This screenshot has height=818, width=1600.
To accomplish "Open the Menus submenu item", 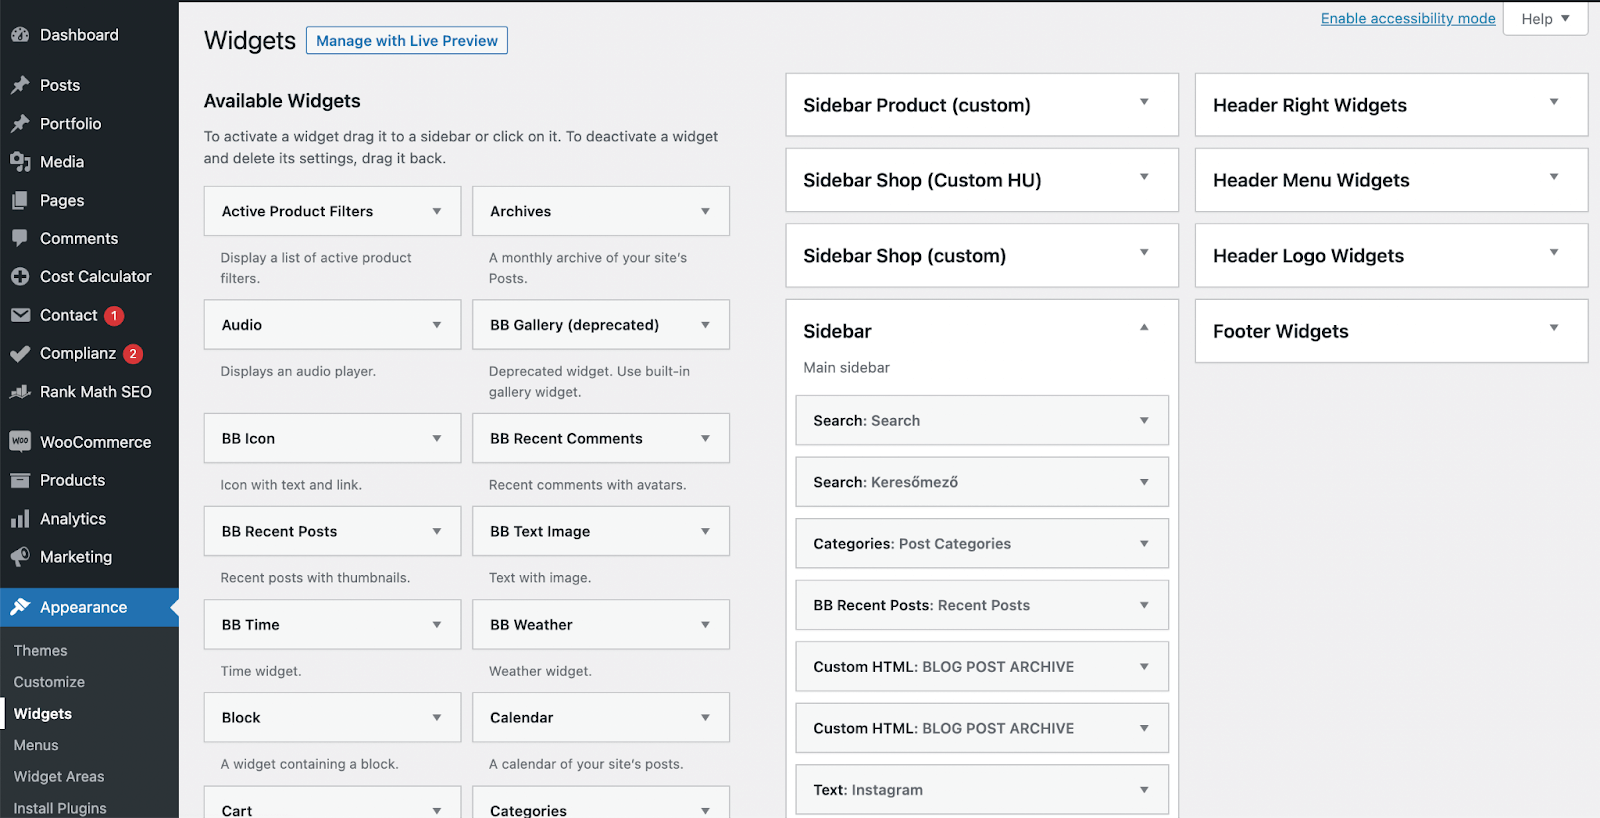I will click(36, 745).
